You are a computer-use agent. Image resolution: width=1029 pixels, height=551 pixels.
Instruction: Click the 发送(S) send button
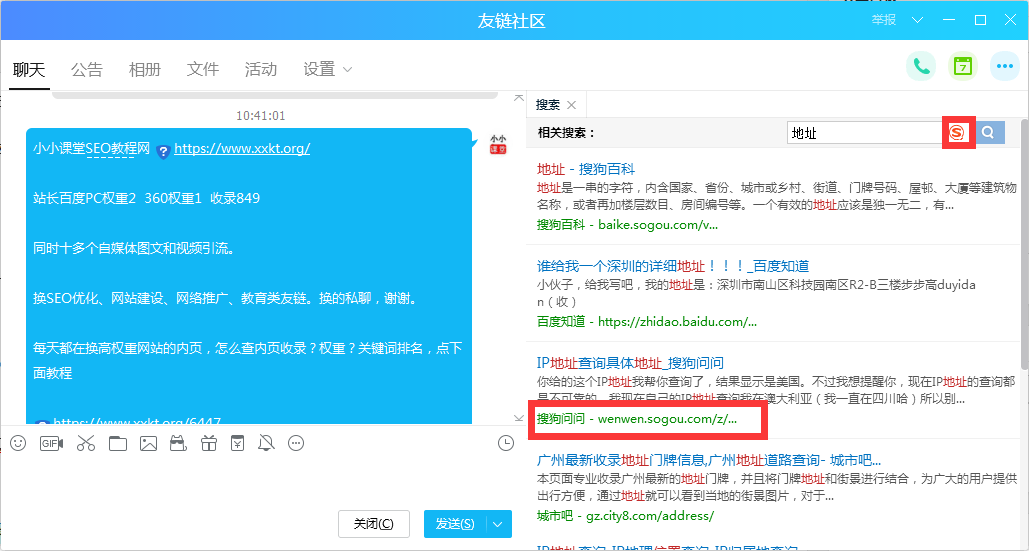(455, 524)
